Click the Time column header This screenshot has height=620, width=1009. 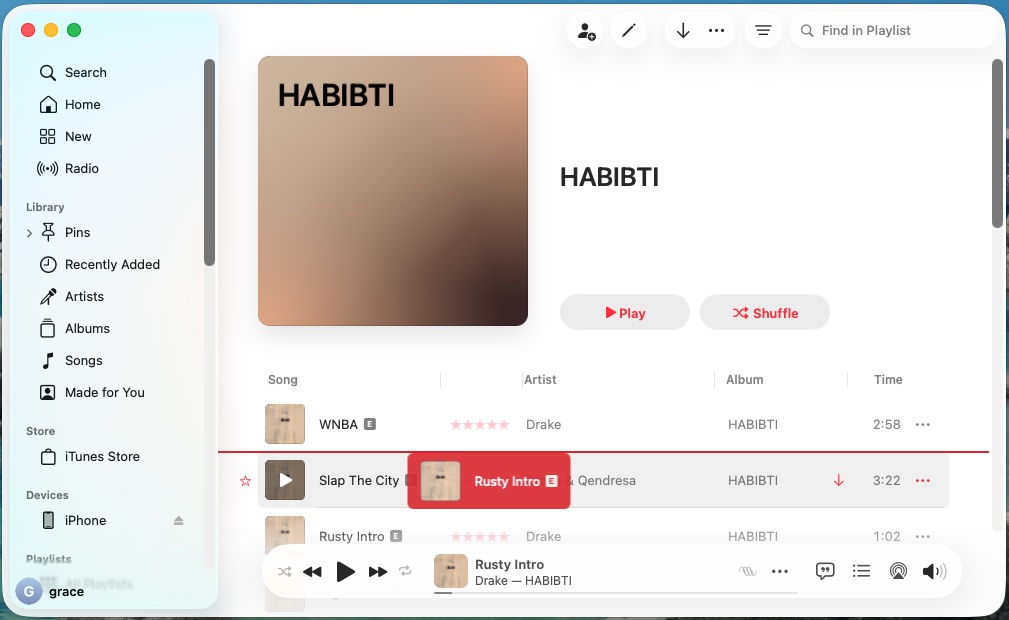(888, 380)
